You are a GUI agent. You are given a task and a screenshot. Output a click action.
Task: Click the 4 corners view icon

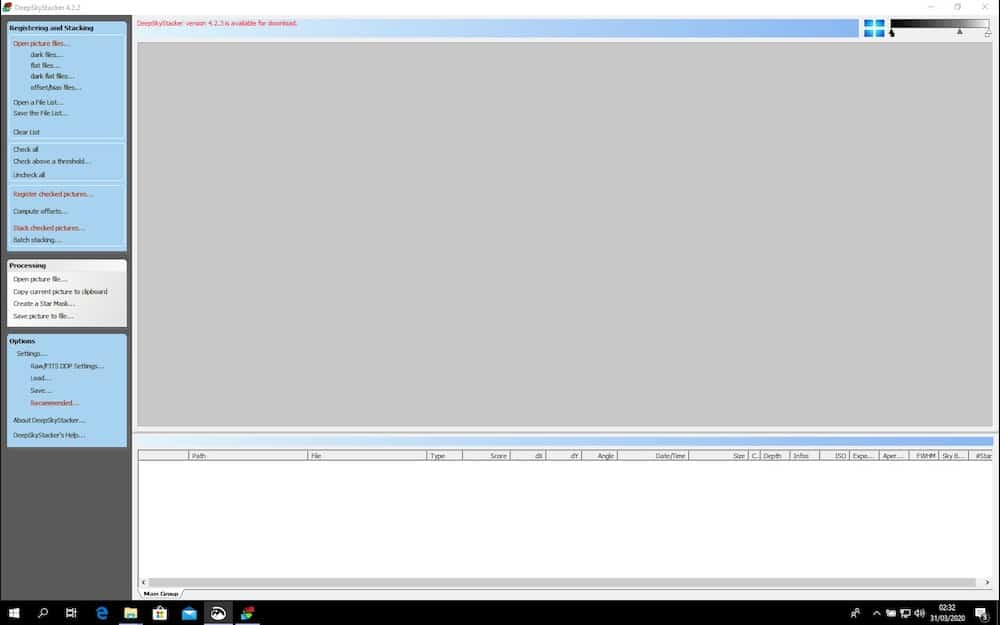pos(874,28)
